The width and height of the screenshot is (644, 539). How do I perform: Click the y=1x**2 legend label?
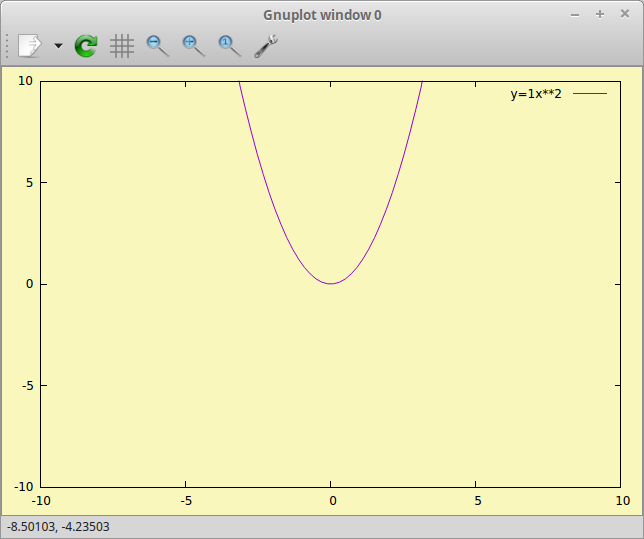(x=536, y=94)
